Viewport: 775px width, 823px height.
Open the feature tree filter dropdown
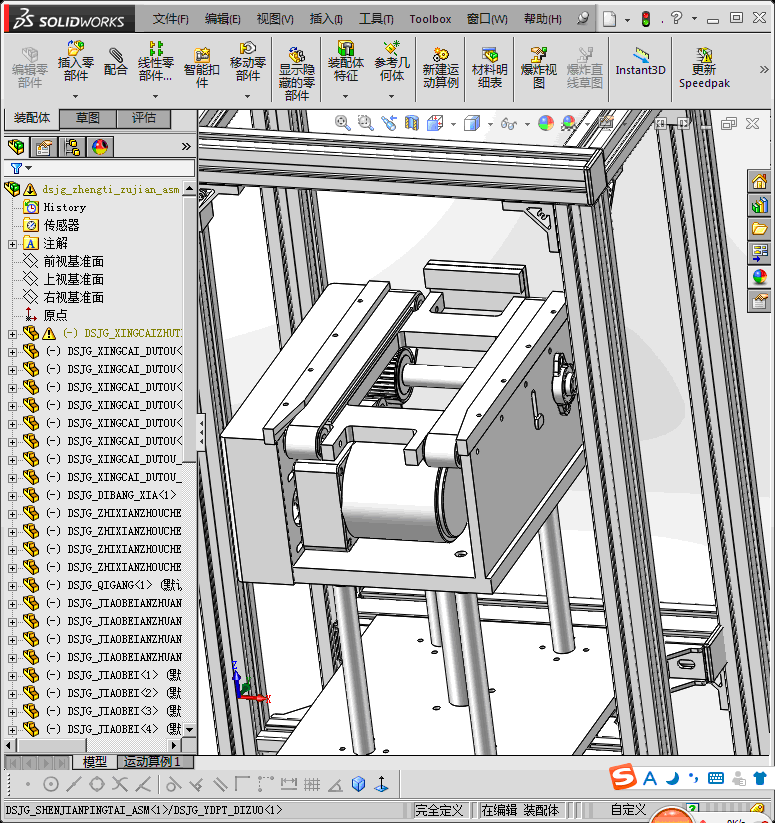click(20, 168)
